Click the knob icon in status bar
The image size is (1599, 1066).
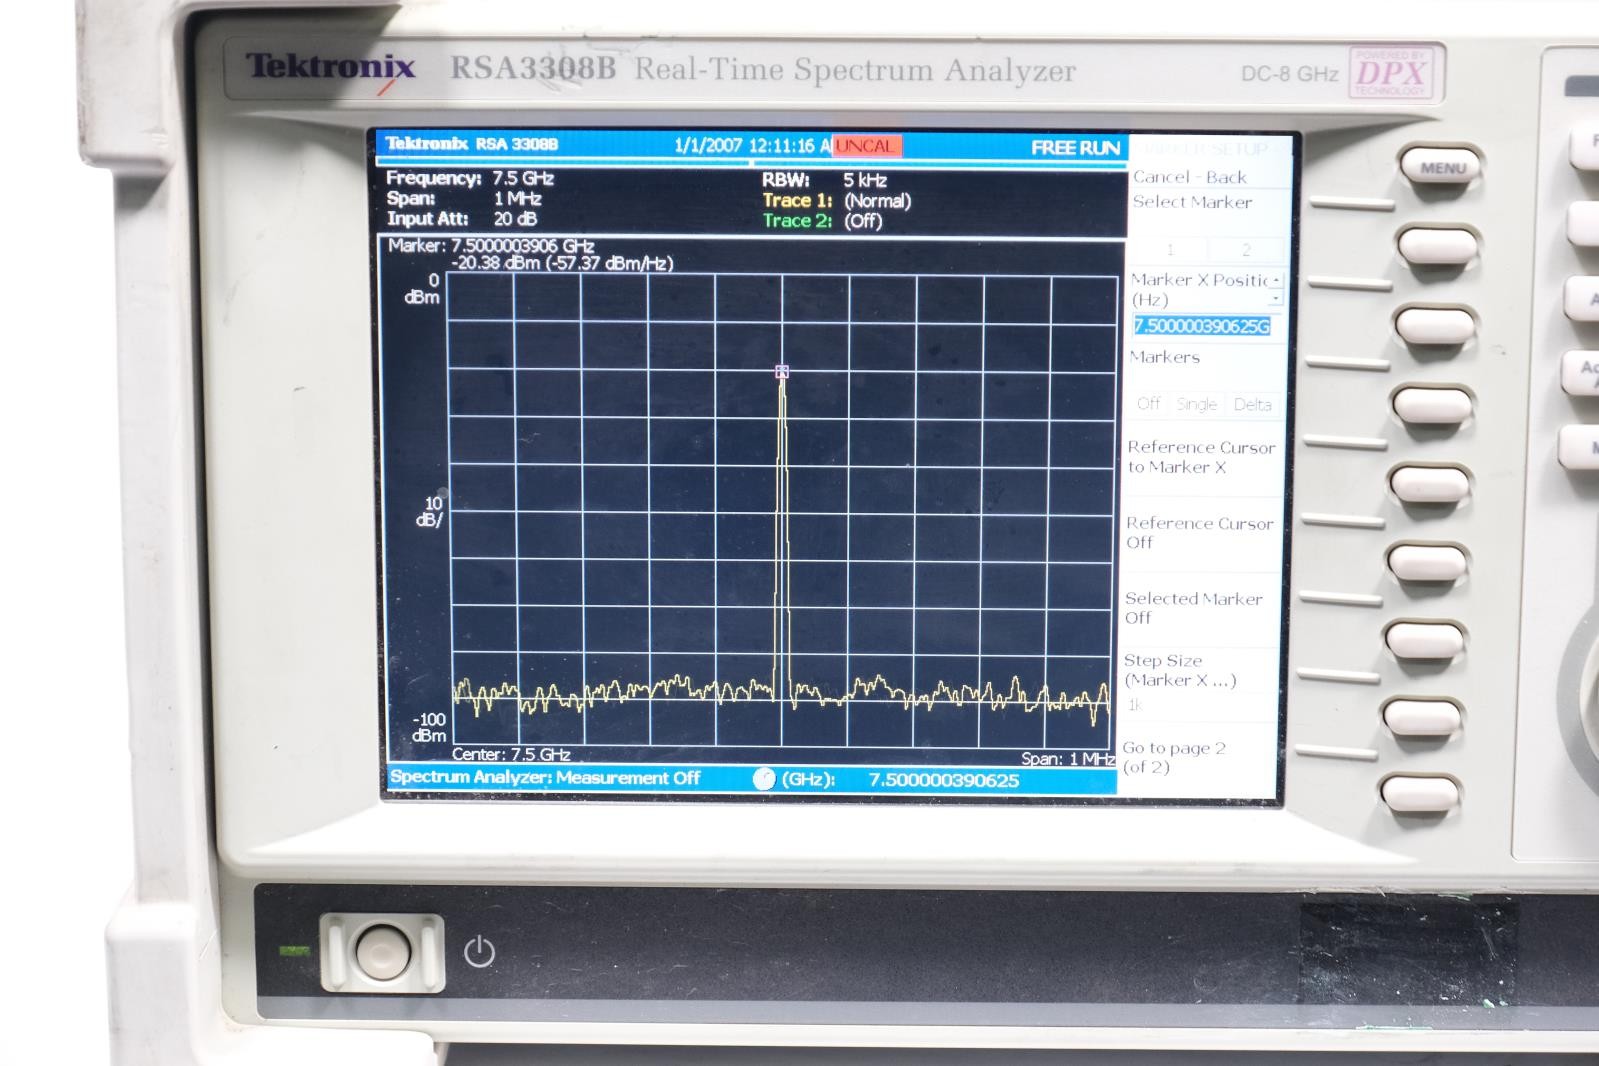[x=764, y=779]
